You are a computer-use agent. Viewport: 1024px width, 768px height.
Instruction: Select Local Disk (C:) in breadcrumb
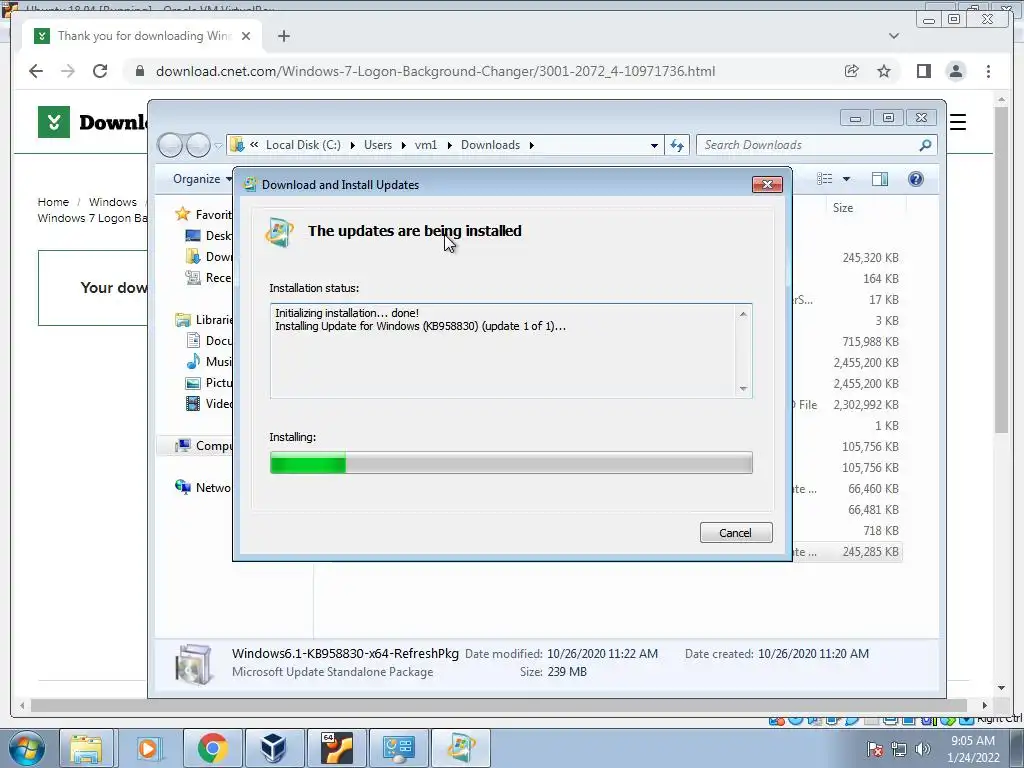pos(303,145)
